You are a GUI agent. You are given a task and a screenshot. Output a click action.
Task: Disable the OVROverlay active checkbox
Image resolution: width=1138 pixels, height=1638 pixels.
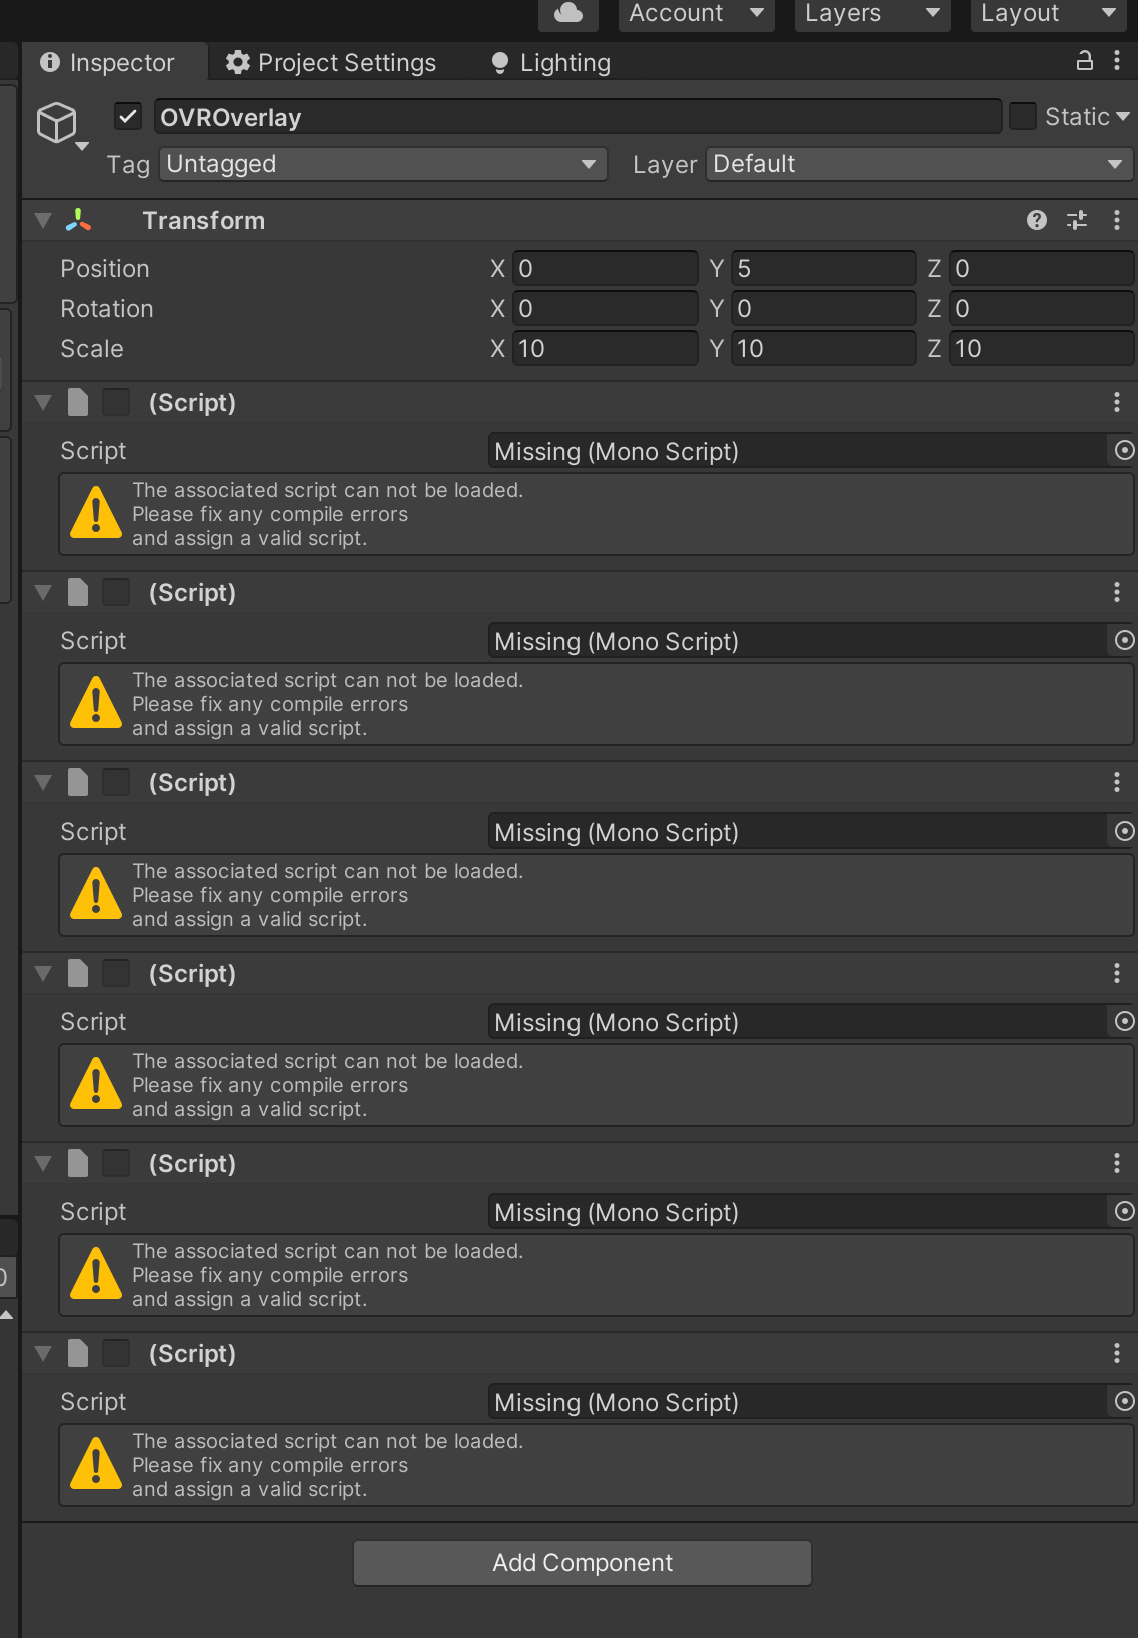[x=128, y=116]
